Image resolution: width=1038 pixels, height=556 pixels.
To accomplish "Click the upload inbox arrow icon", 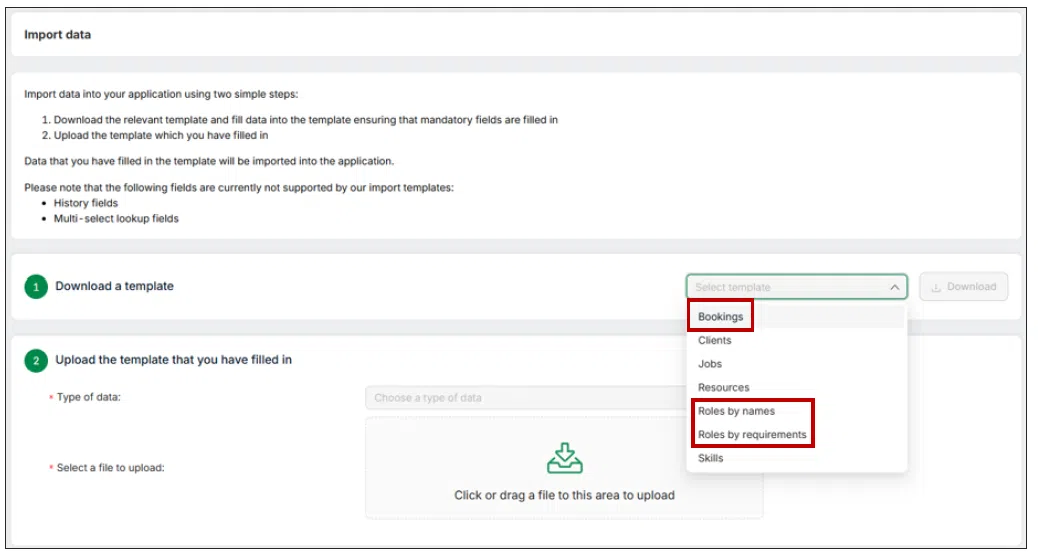I will click(565, 458).
